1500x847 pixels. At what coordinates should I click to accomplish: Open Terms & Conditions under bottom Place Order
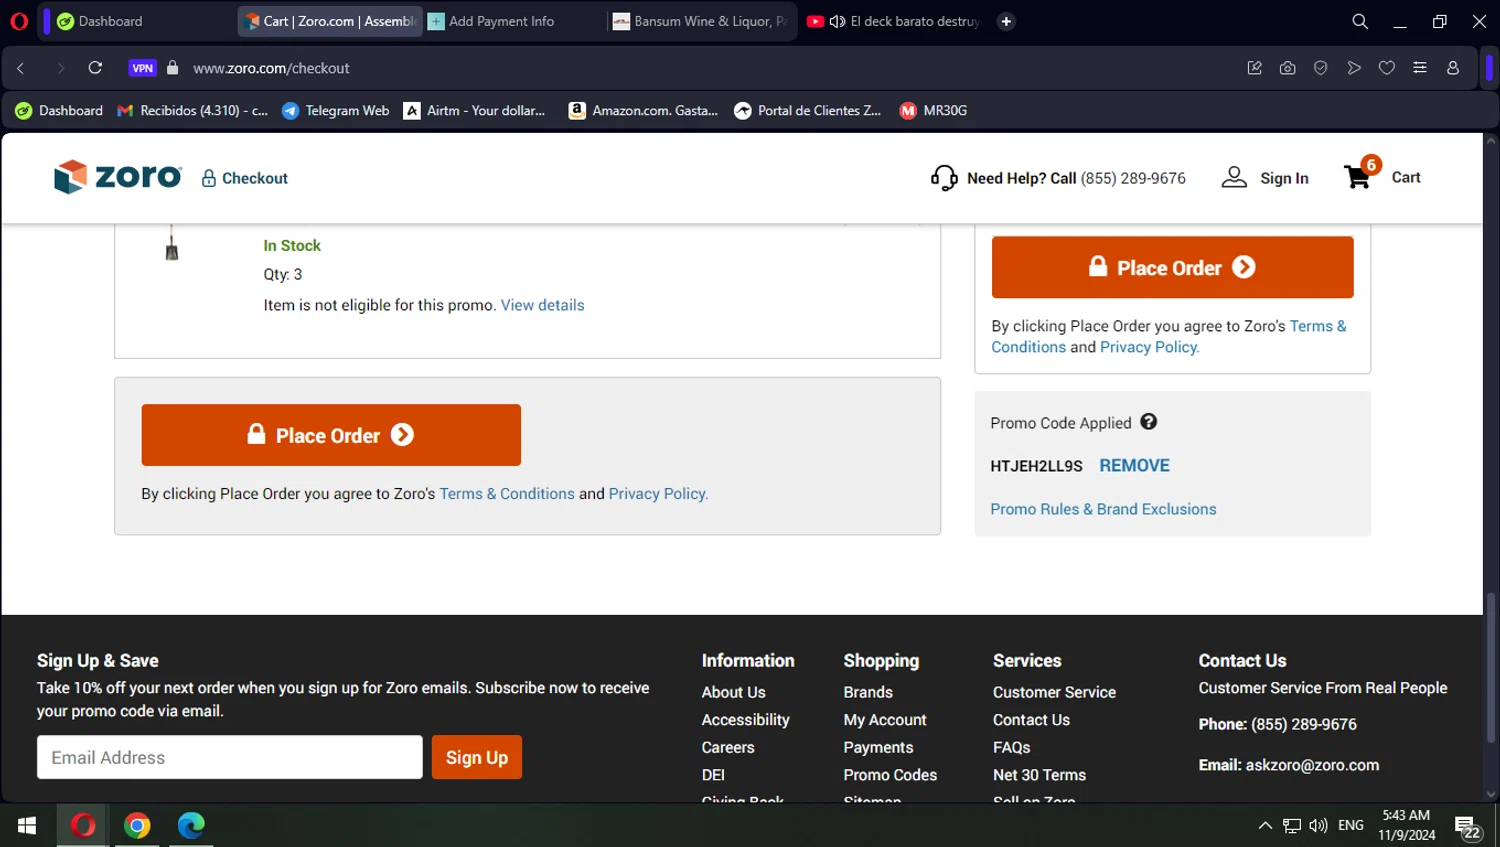(507, 494)
